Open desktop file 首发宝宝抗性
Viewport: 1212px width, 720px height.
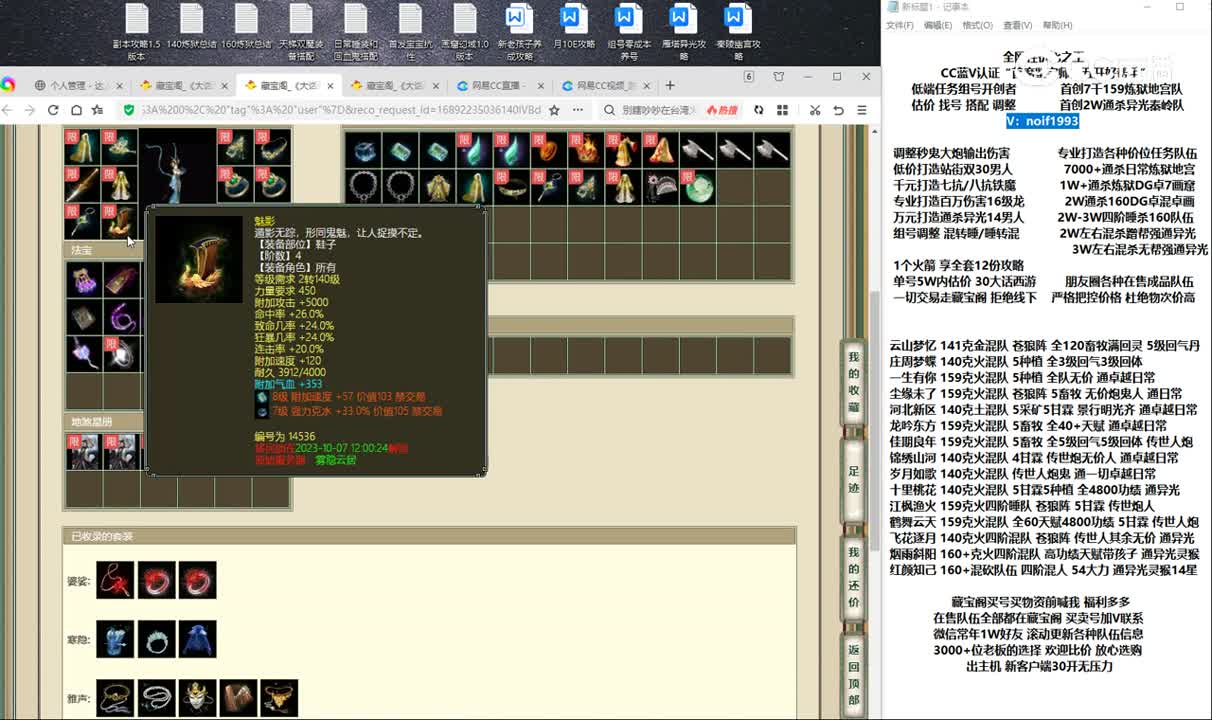point(410,31)
